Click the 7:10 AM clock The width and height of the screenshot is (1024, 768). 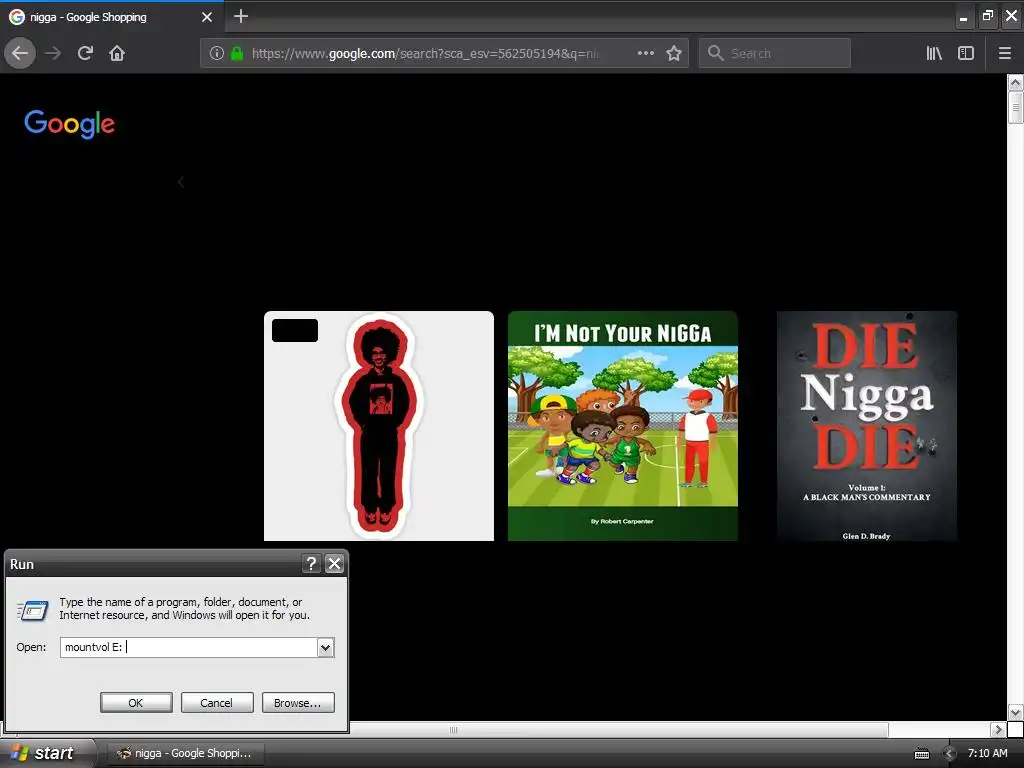click(x=987, y=753)
